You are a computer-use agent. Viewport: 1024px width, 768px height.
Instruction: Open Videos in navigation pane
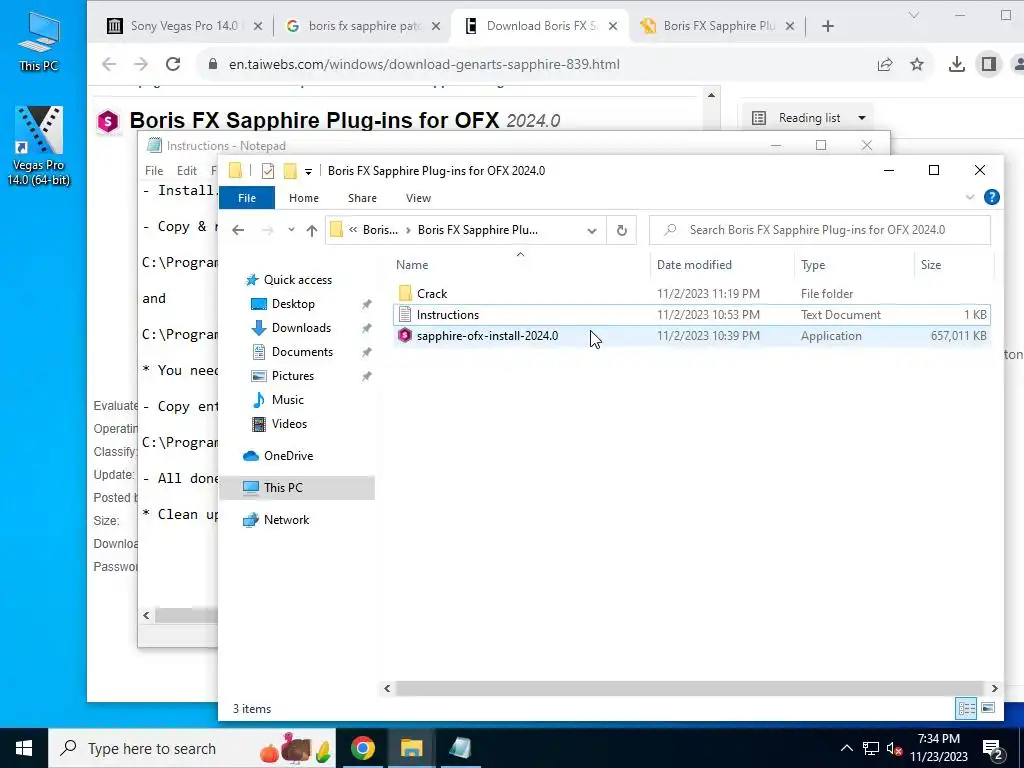click(x=289, y=424)
